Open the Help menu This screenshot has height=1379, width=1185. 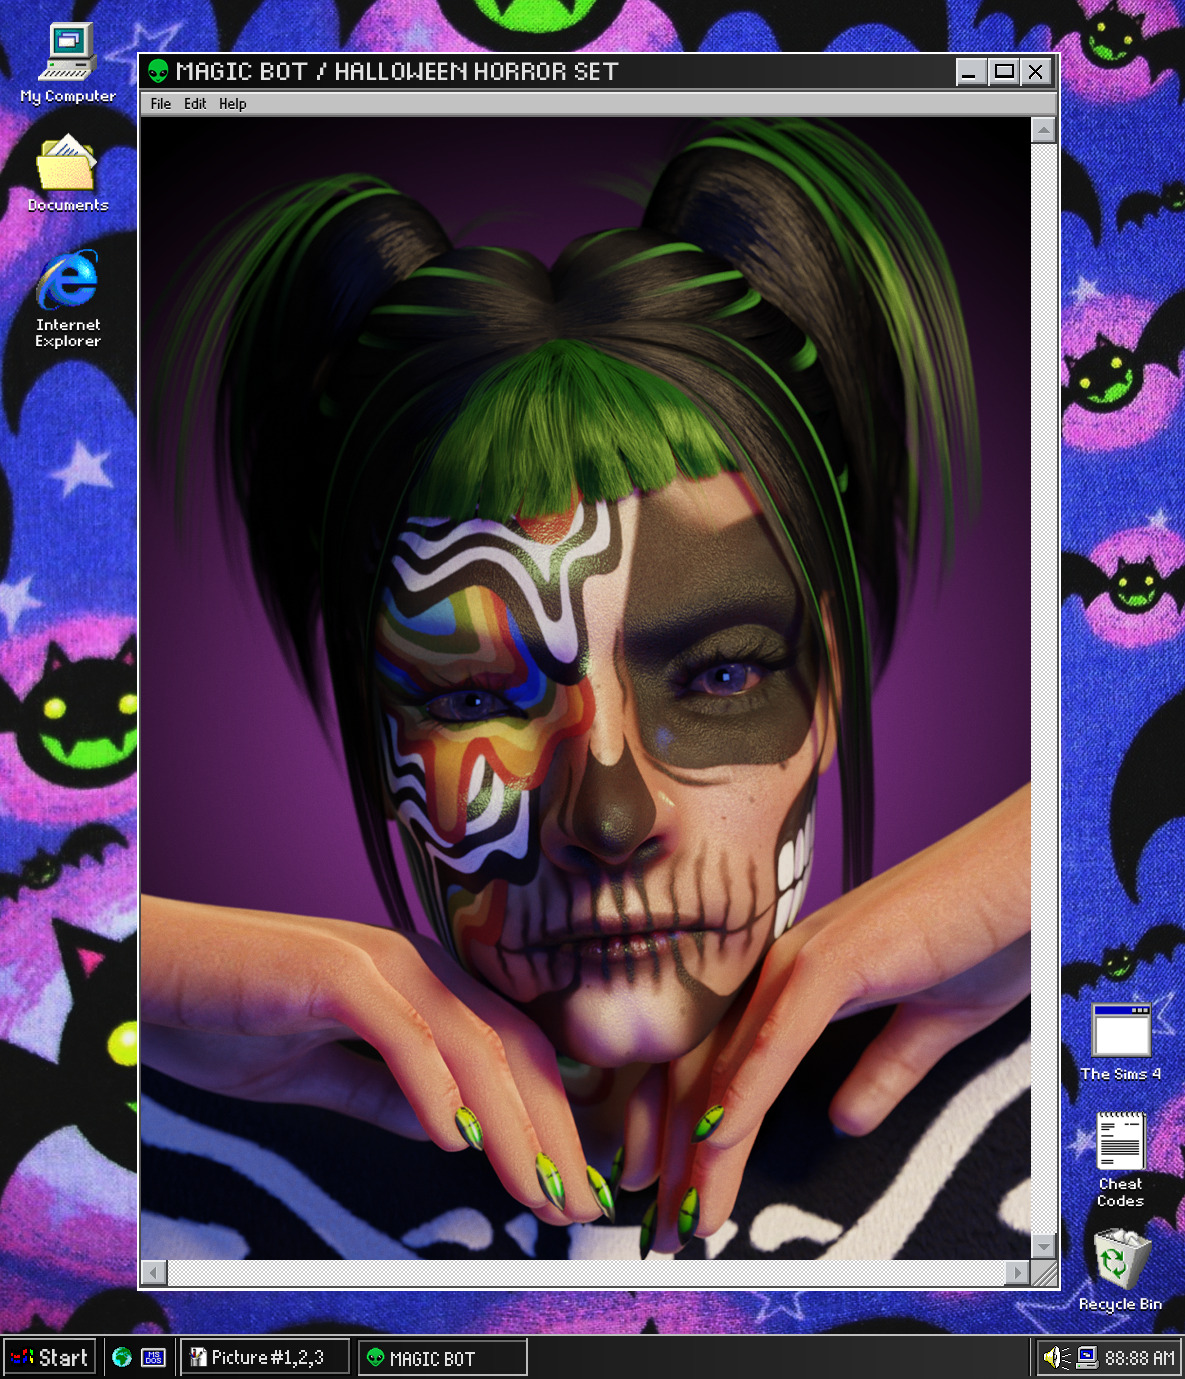[x=232, y=103]
